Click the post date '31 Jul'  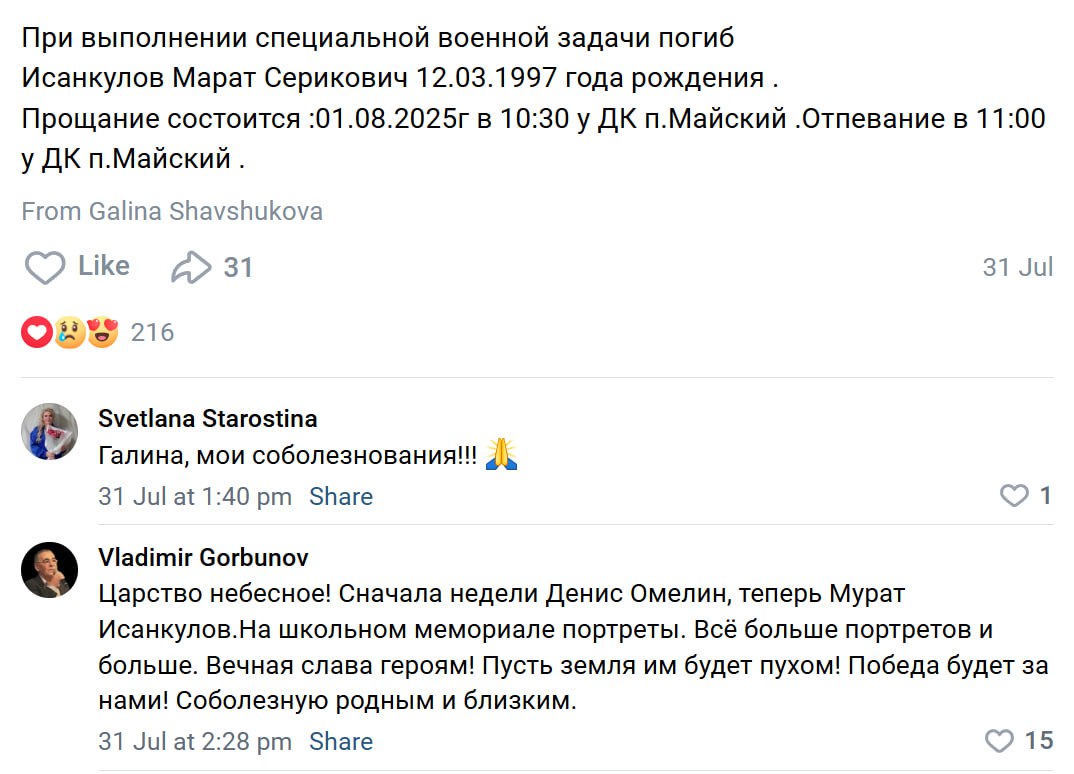[x=1018, y=267]
